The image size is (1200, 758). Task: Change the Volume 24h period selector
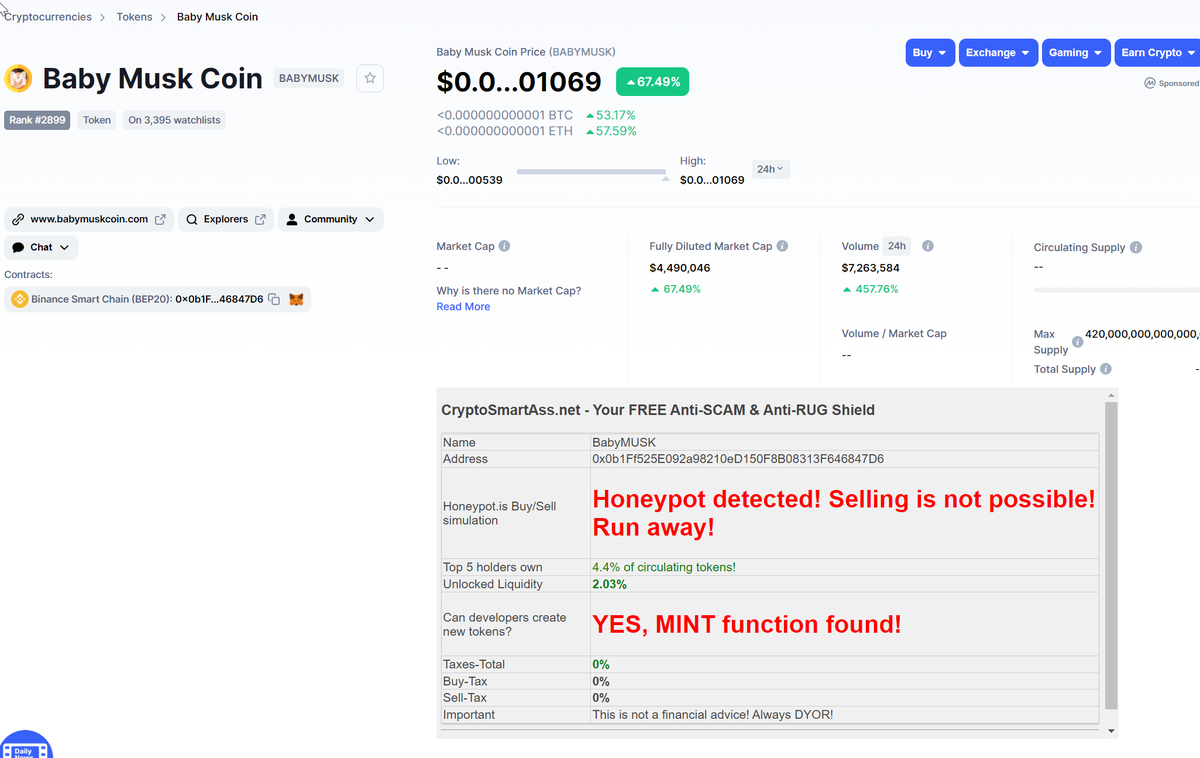point(897,246)
